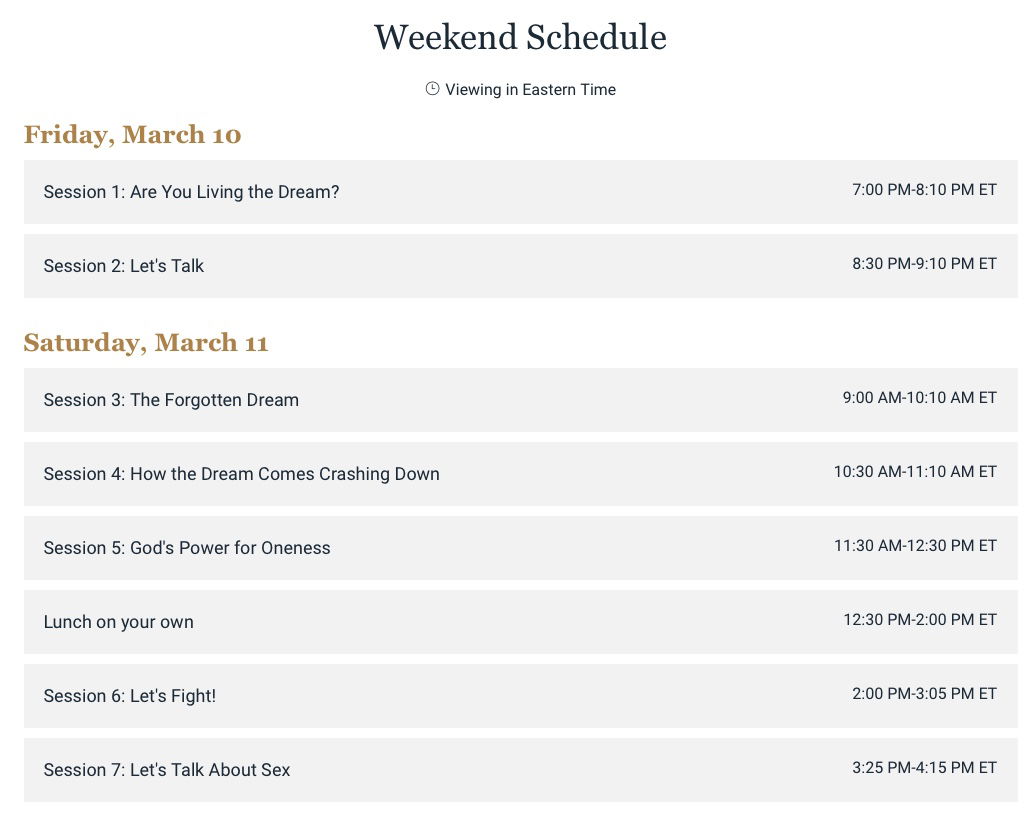Open Session 1: Are You Living the Dream?
Screen dimensions: 1035x822
coord(521,192)
